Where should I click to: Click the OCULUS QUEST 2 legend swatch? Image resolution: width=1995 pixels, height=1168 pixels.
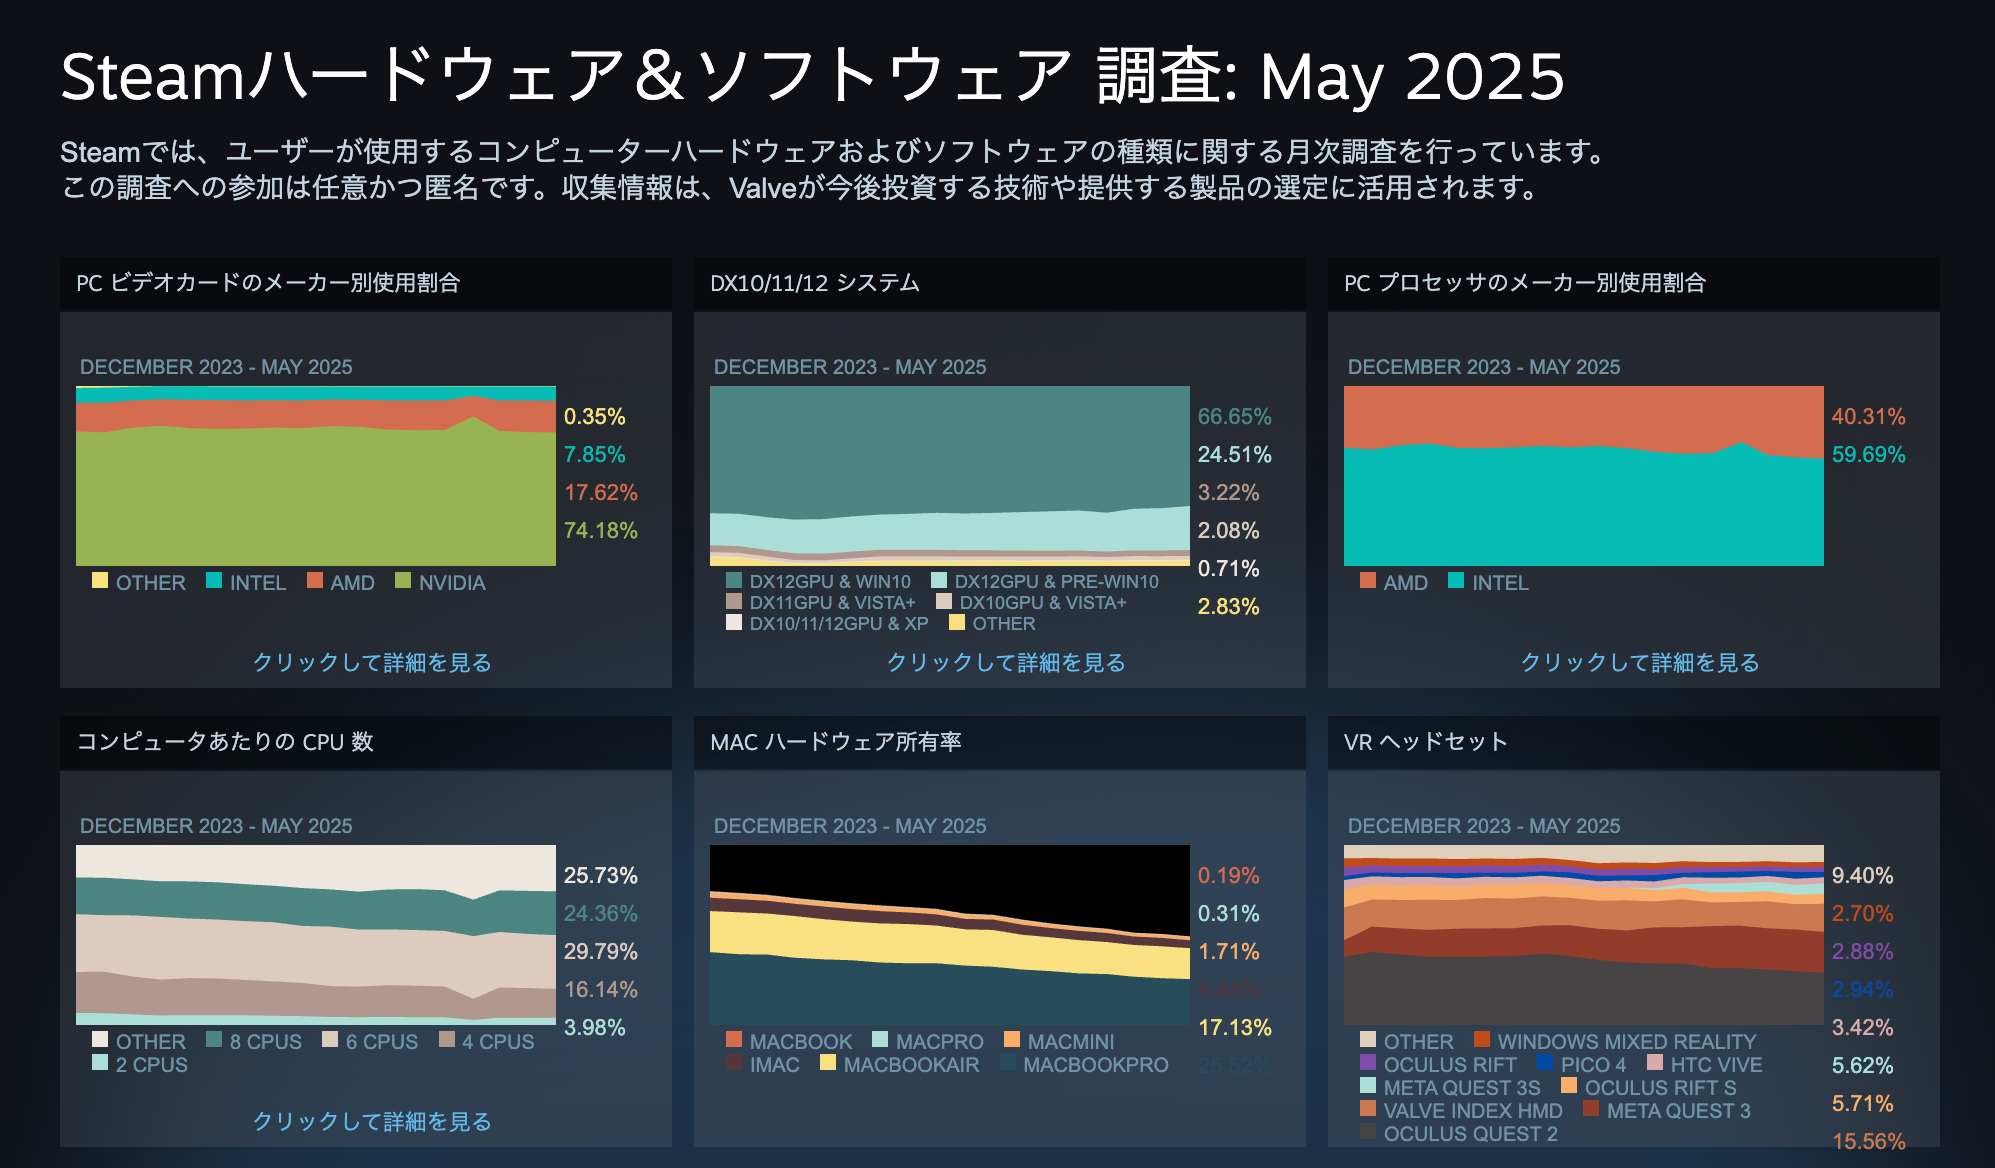1368,1131
